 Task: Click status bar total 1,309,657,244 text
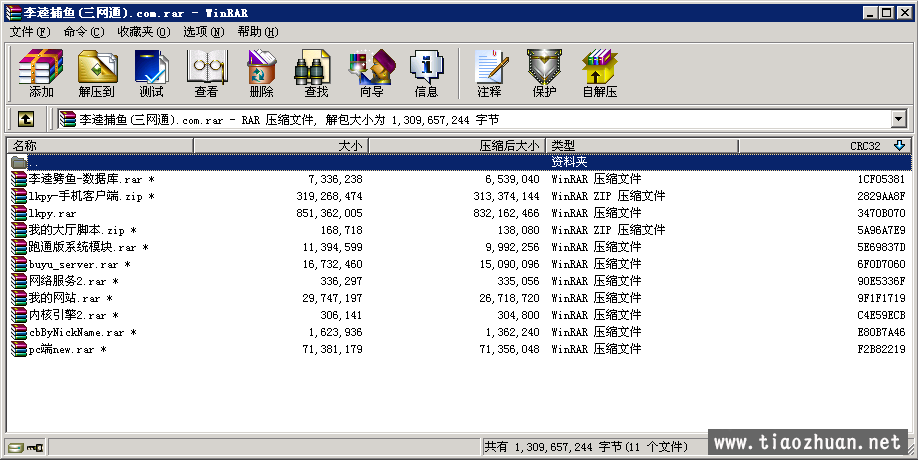pos(586,447)
